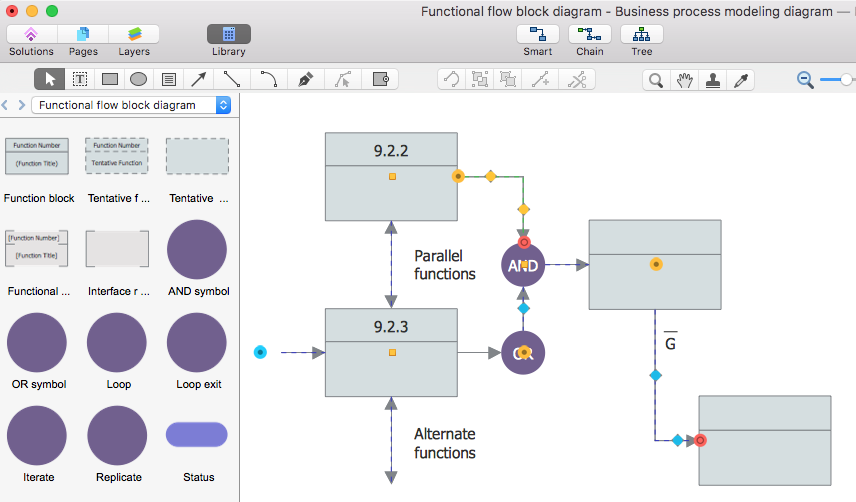
Task: Toggle the Library panel button
Action: tap(228, 35)
